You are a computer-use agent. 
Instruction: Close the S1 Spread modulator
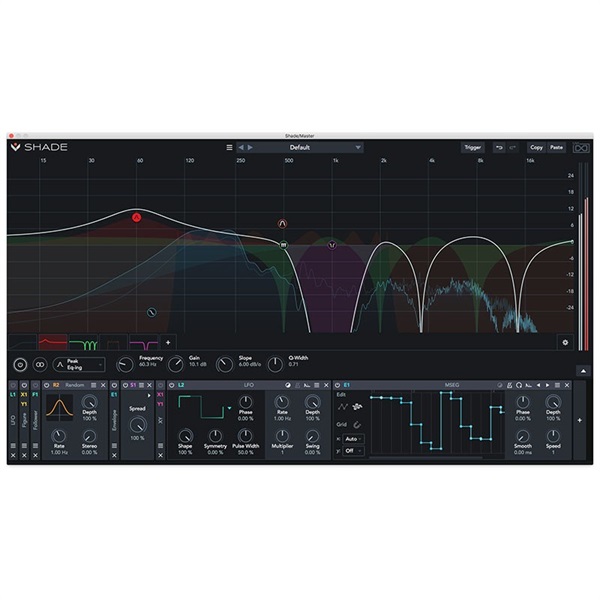(x=150, y=385)
